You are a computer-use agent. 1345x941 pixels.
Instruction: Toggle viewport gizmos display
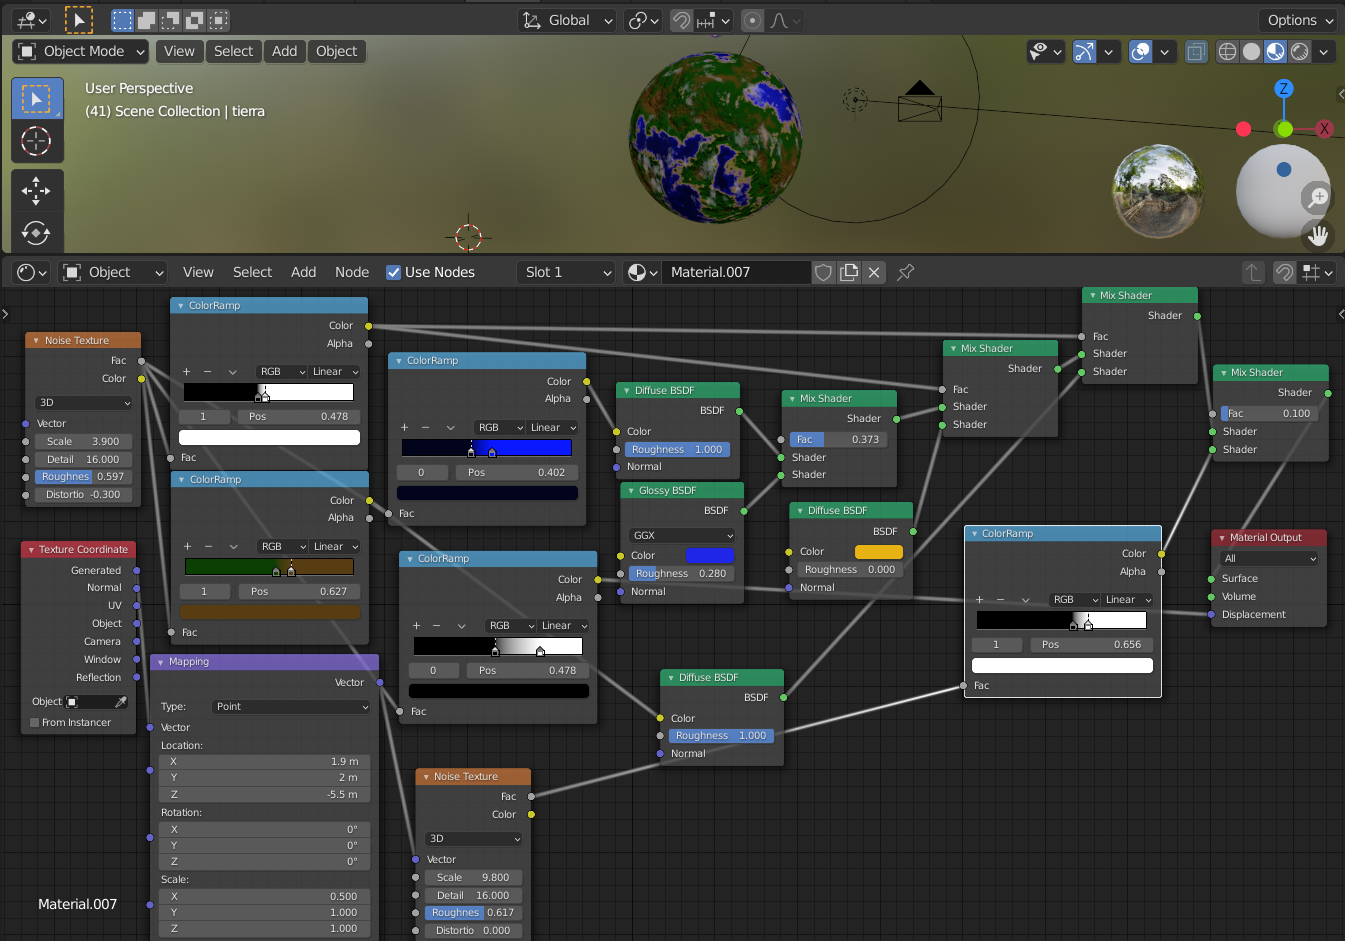coord(1084,51)
